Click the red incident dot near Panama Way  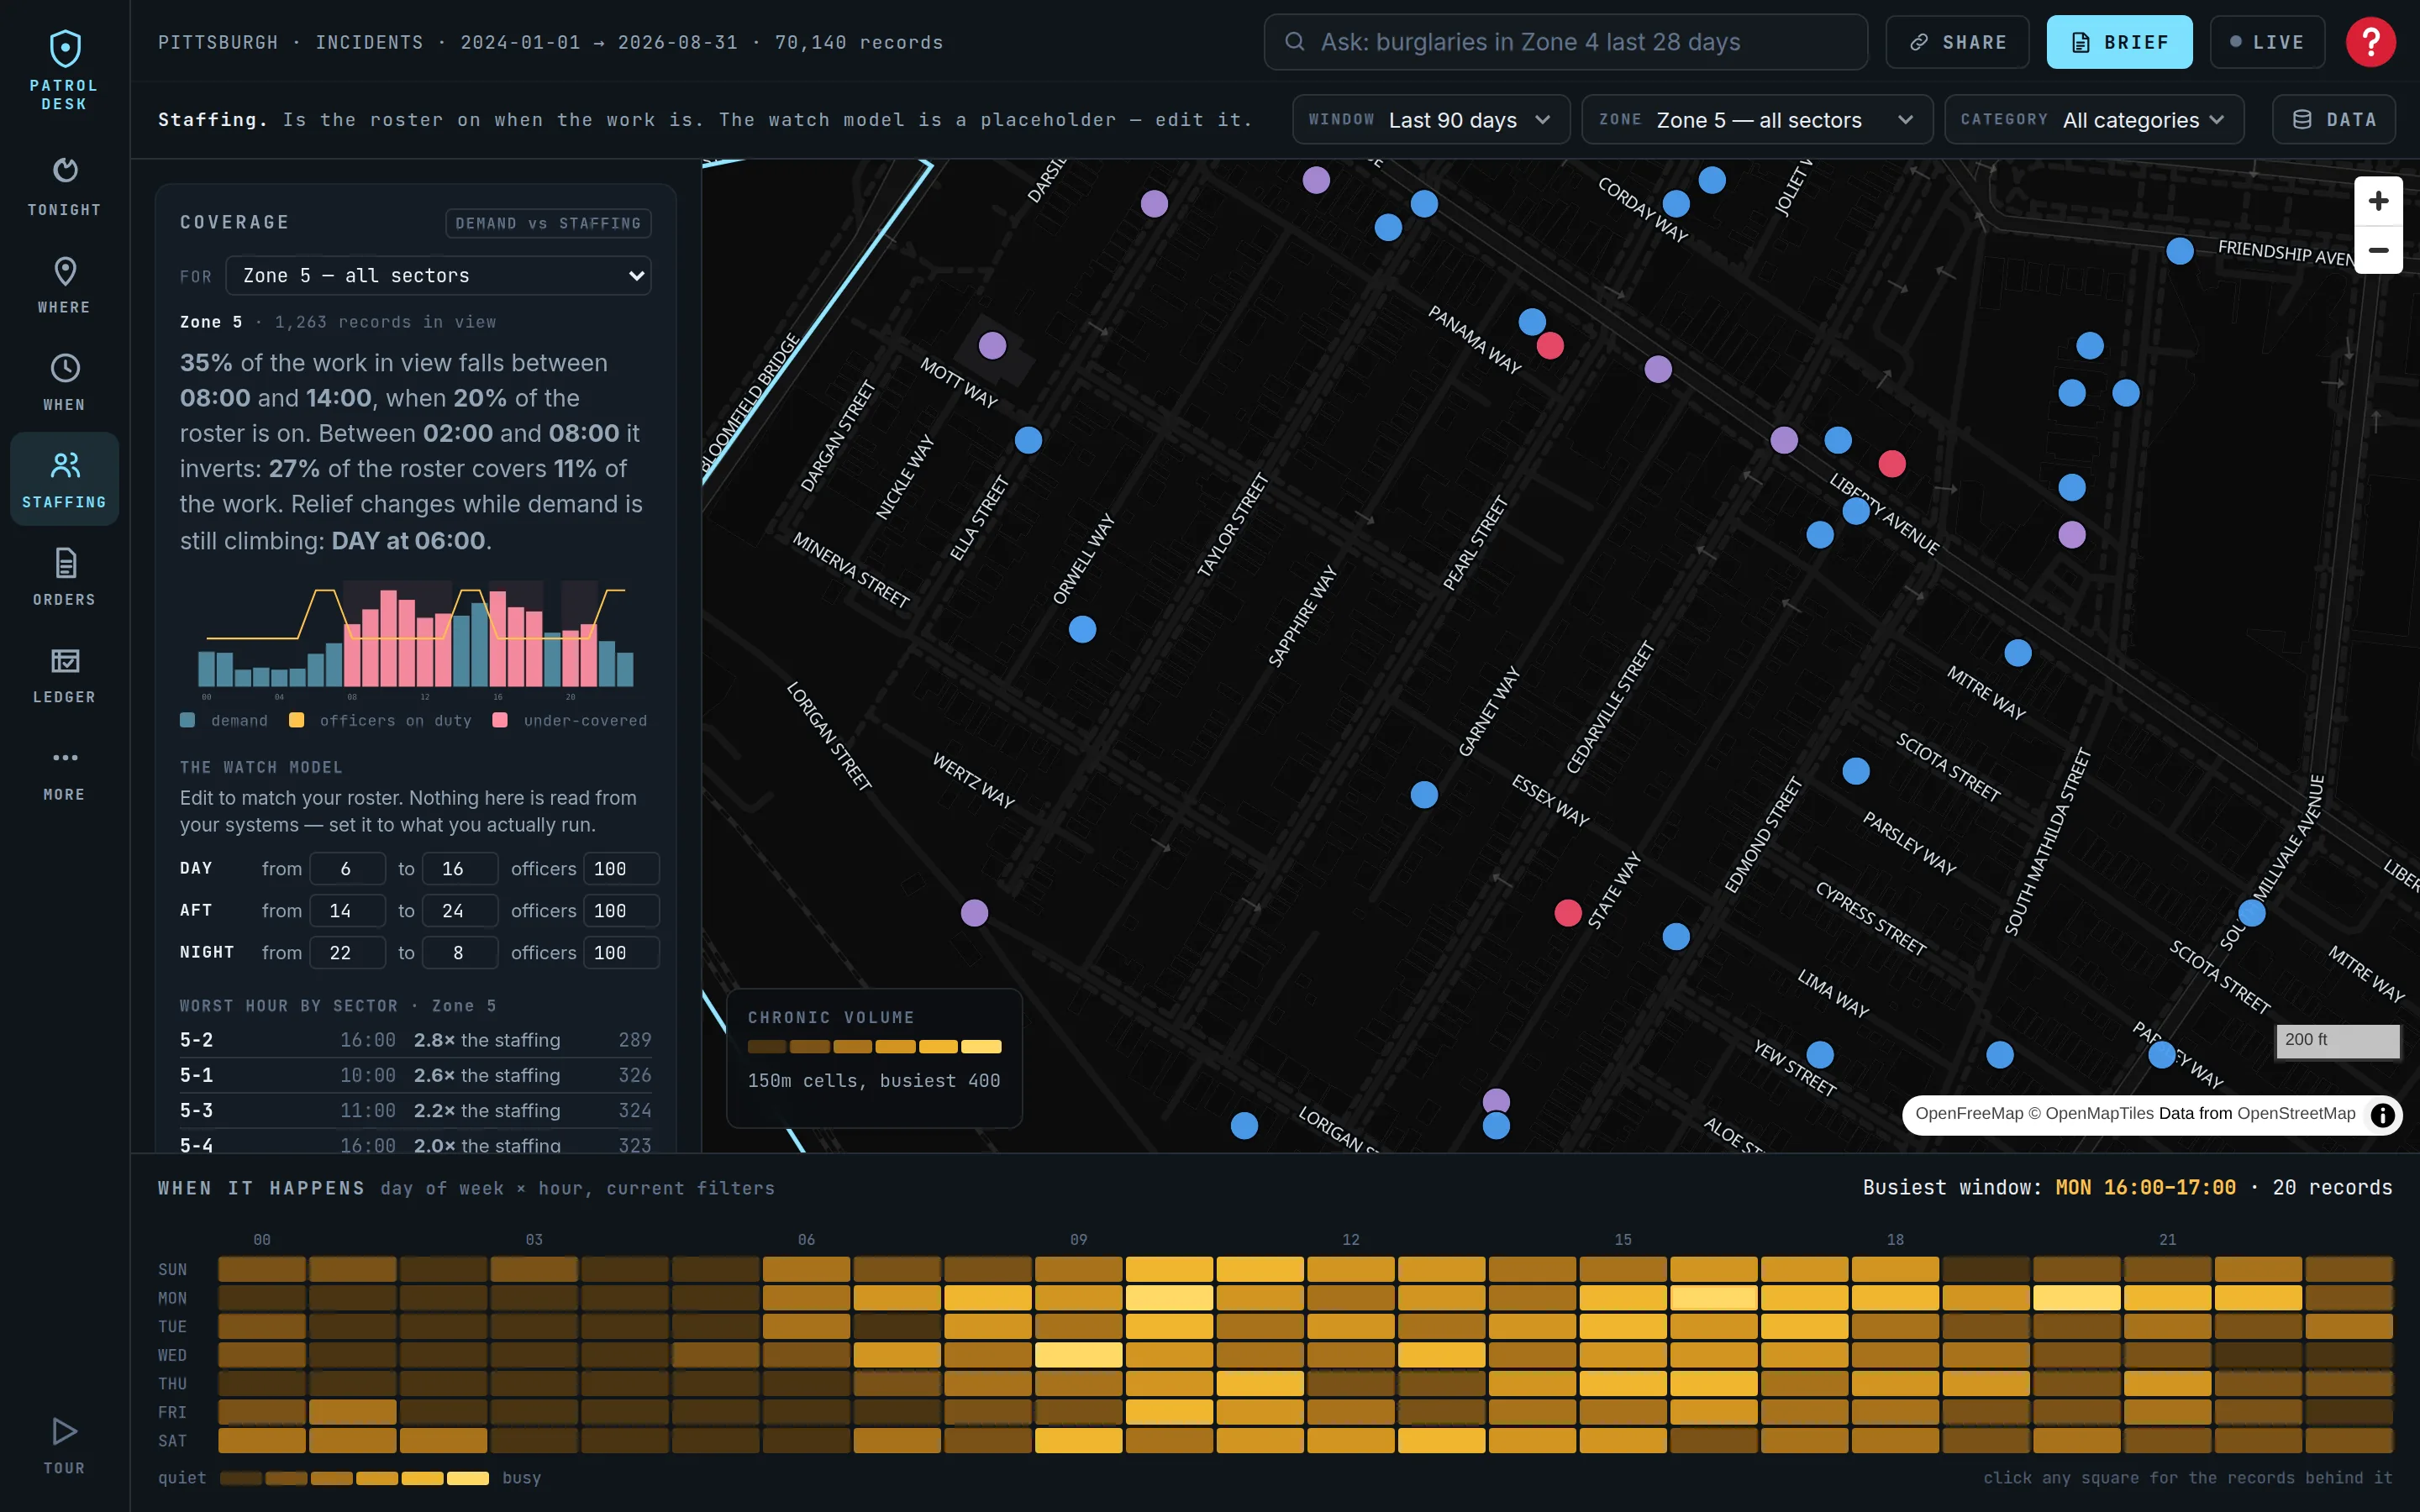coord(1550,346)
